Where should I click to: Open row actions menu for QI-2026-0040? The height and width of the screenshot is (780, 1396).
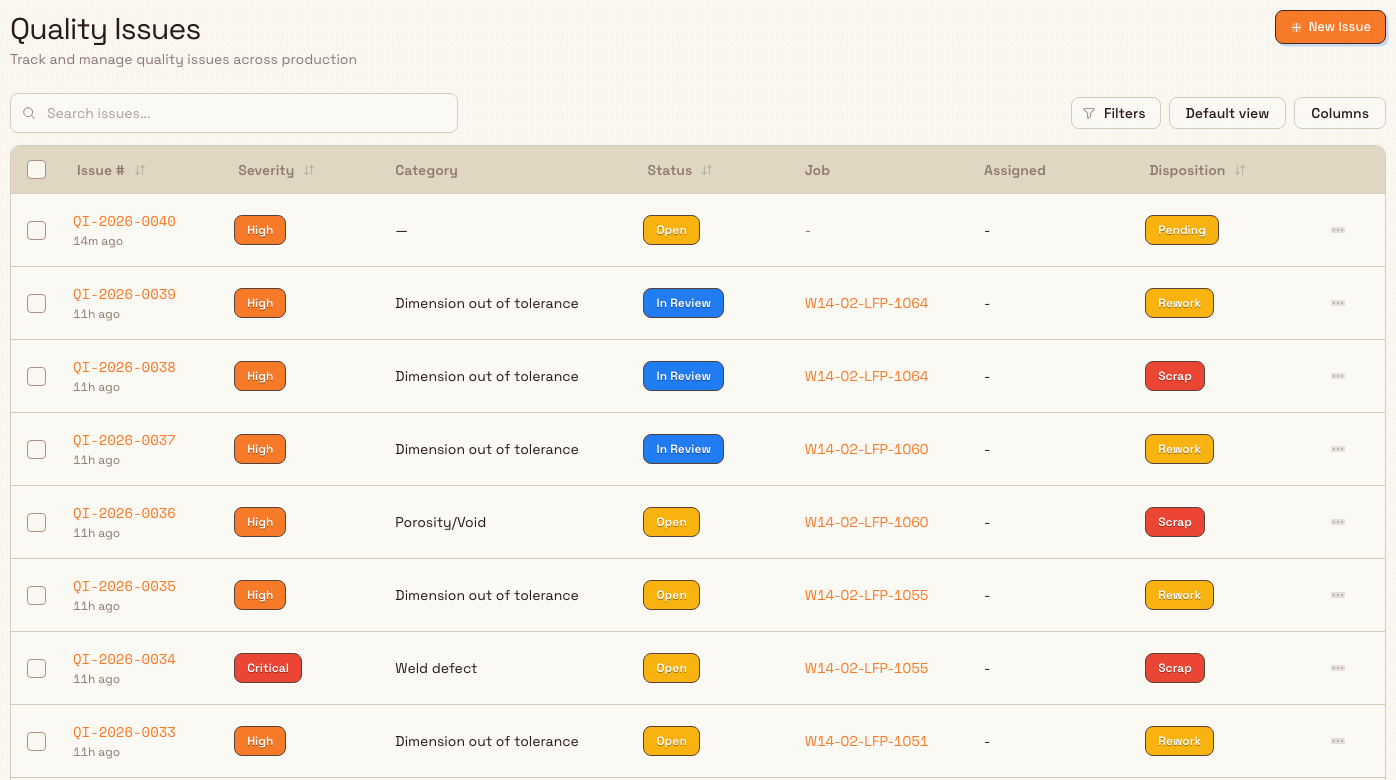1338,230
